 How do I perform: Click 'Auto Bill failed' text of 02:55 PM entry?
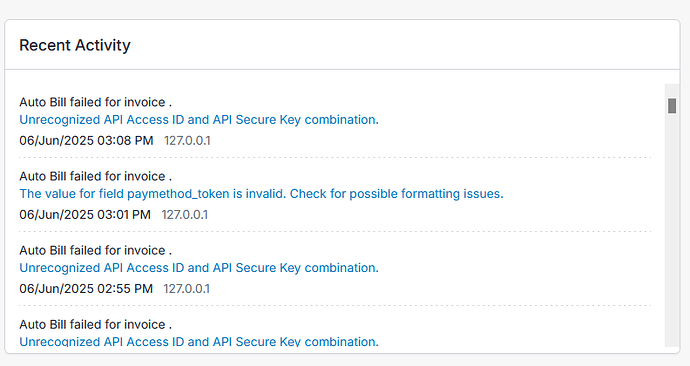pyautogui.click(x=95, y=250)
